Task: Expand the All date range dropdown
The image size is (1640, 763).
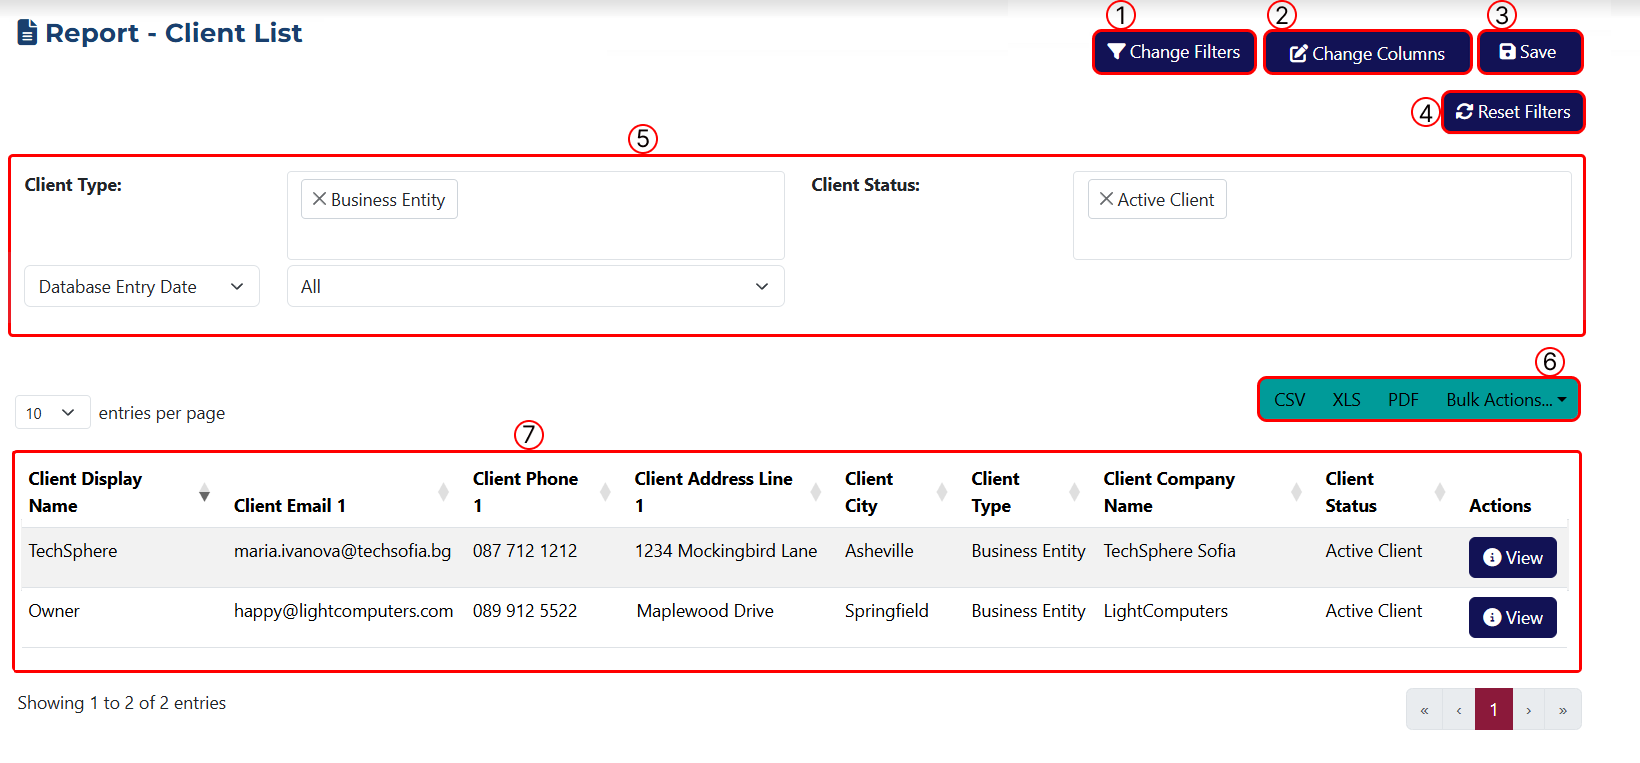Action: [535, 287]
